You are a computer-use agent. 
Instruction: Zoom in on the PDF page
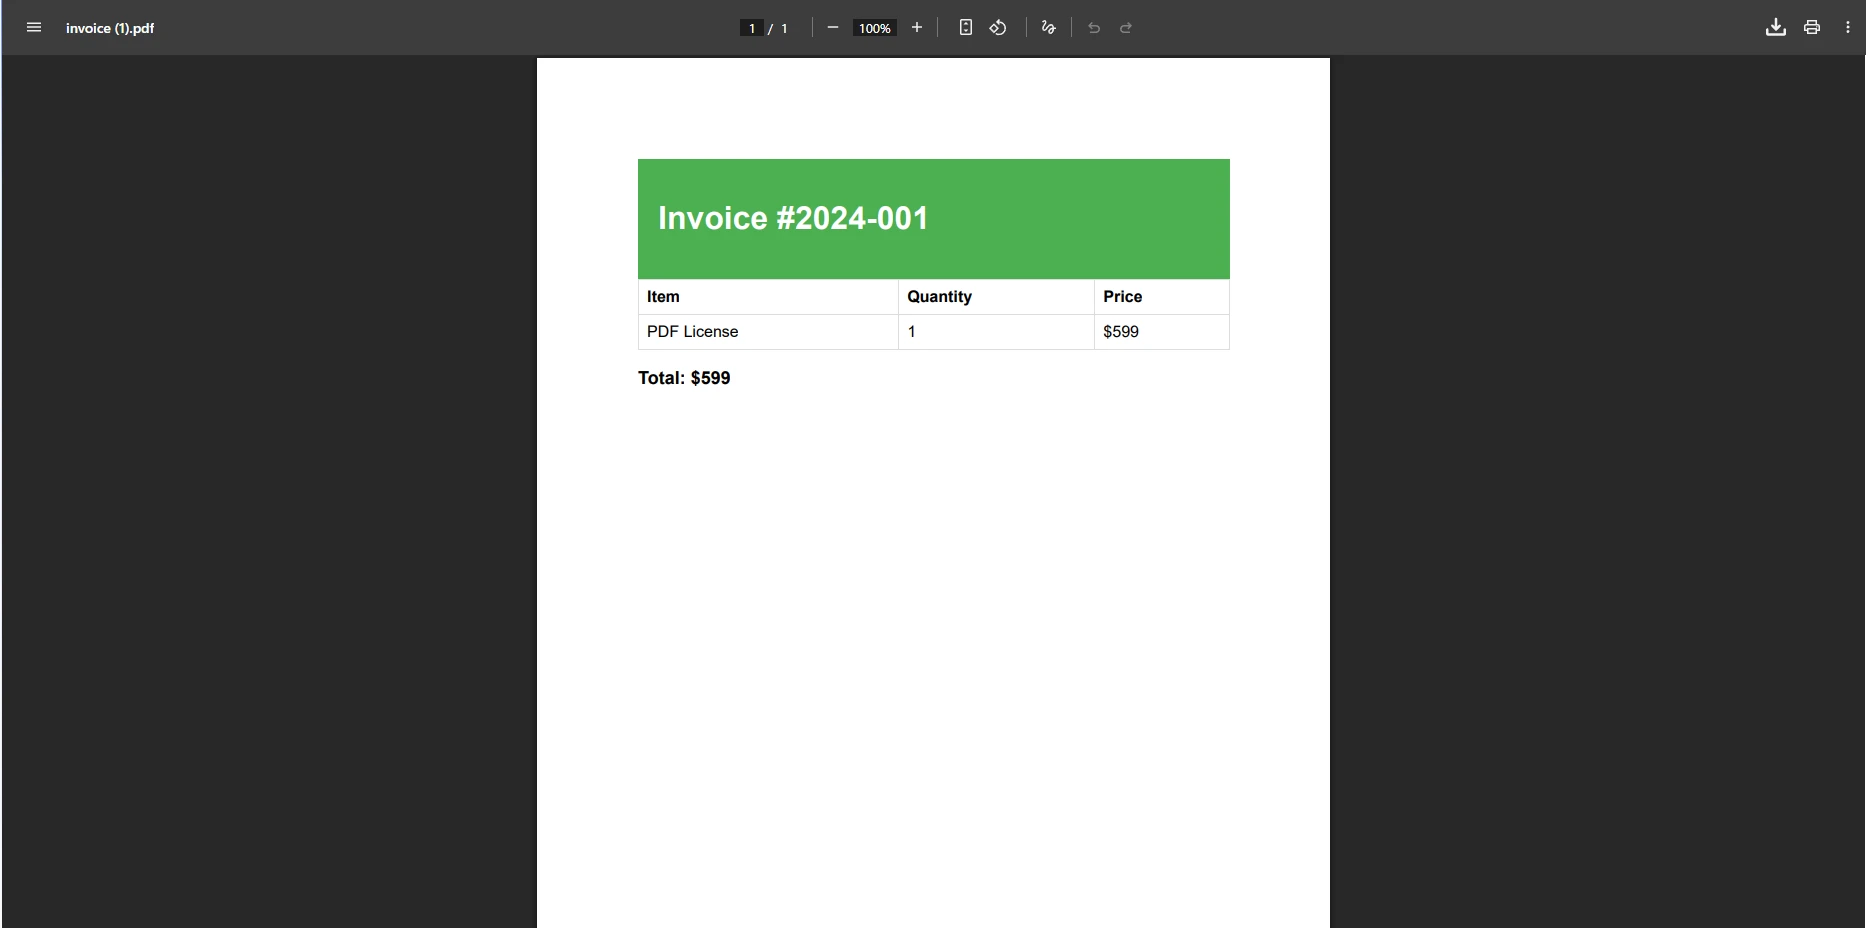[x=916, y=27]
